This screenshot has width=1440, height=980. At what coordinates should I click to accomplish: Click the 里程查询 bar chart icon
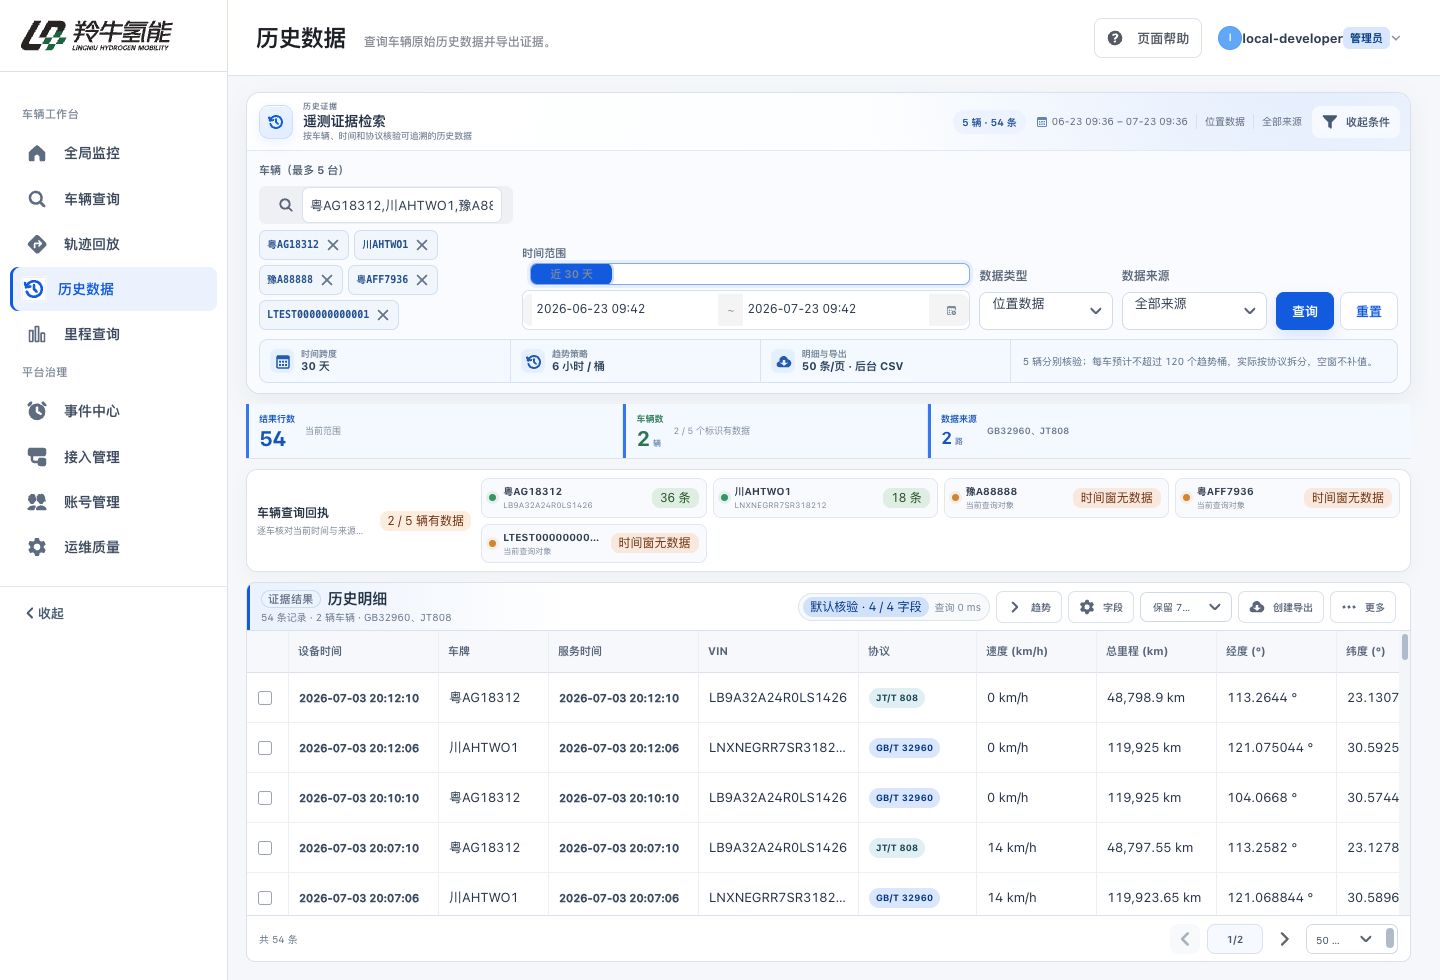(37, 334)
